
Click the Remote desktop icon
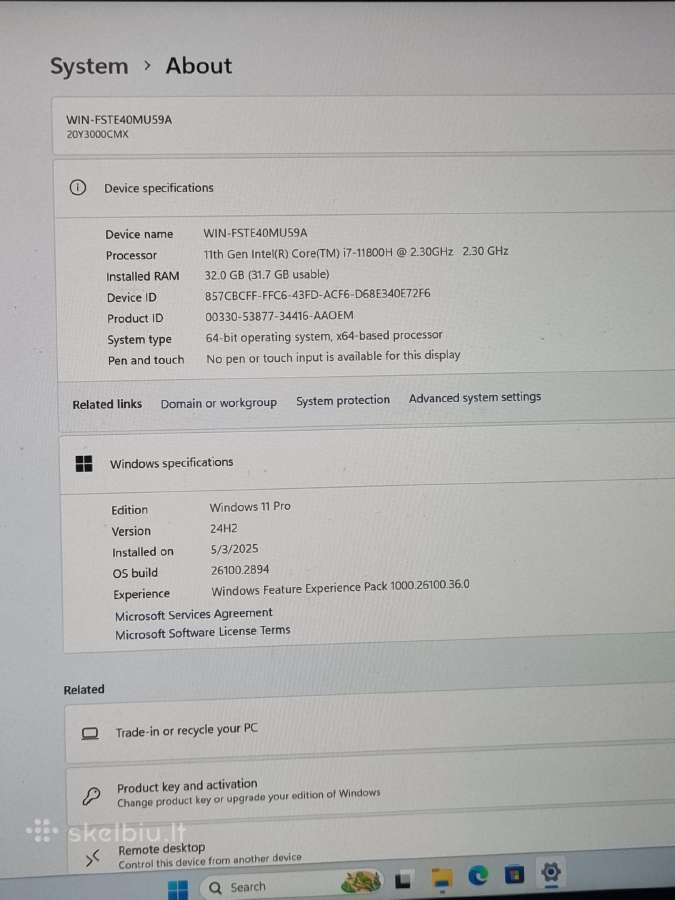pos(92,858)
